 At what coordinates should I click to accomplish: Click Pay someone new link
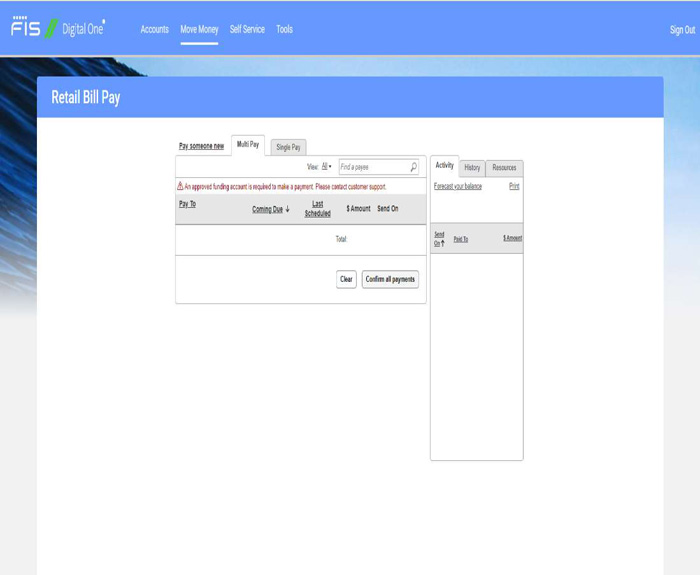(x=201, y=146)
